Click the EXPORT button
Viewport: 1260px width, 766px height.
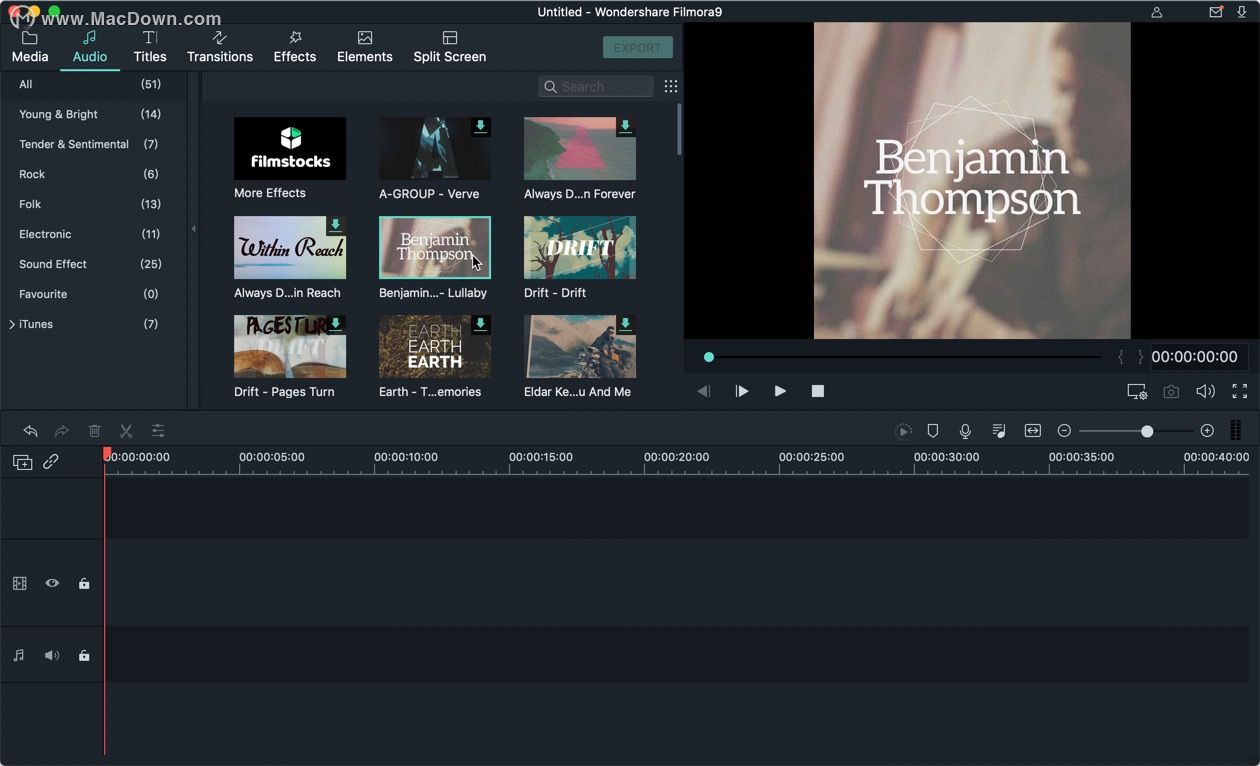638,48
